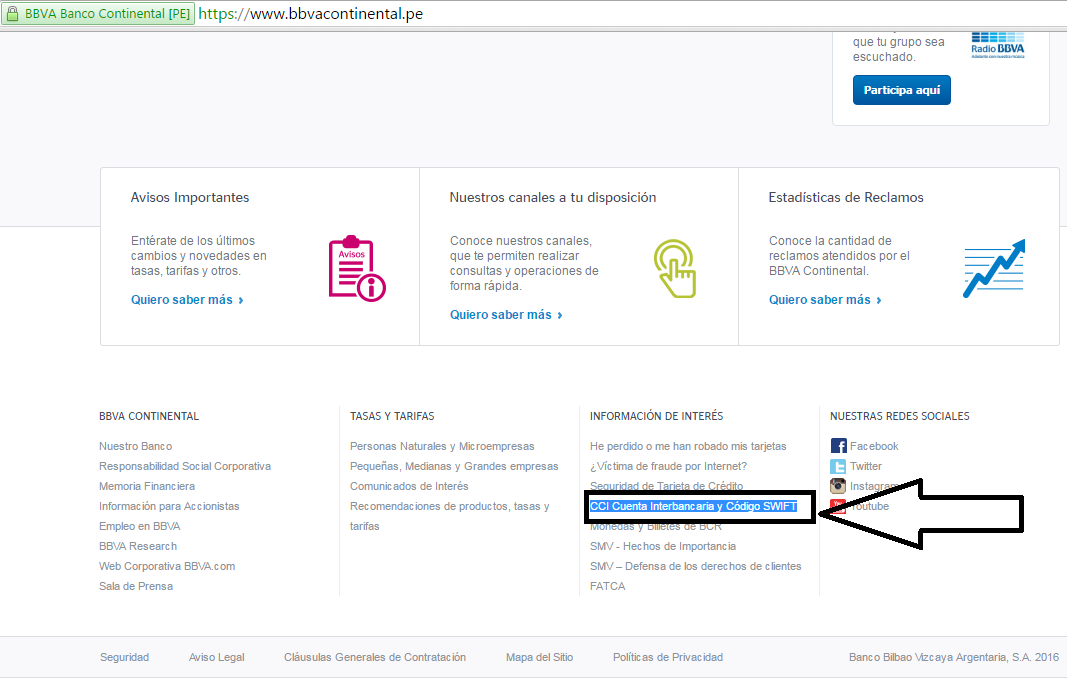This screenshot has height=679, width=1067.
Task: Open the BBVA Research link
Action: (x=138, y=546)
